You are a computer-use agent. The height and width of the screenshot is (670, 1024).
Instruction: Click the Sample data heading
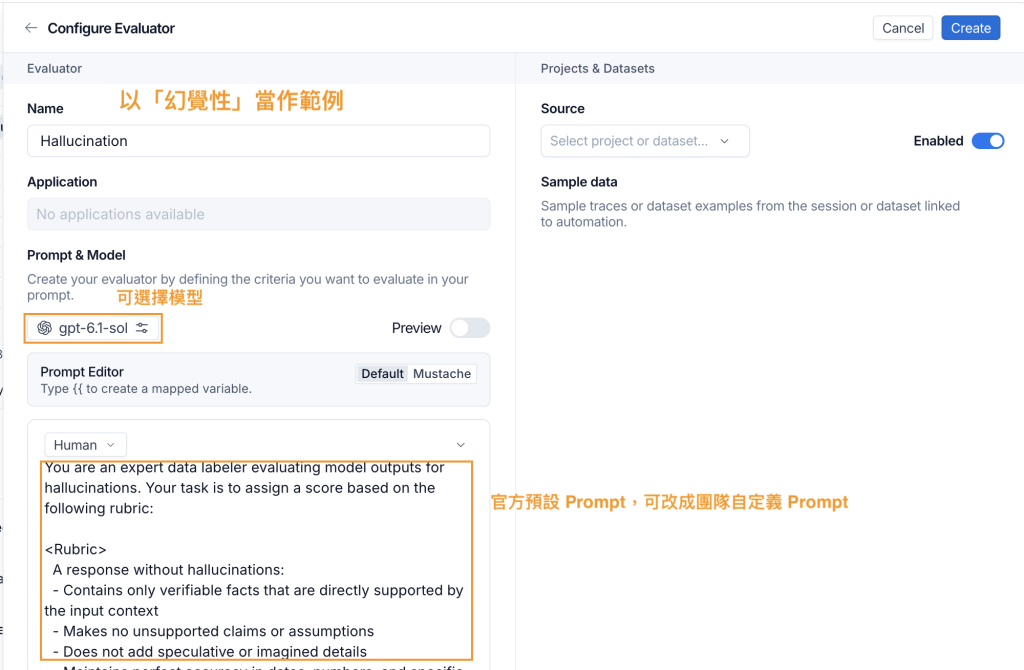click(x=579, y=182)
